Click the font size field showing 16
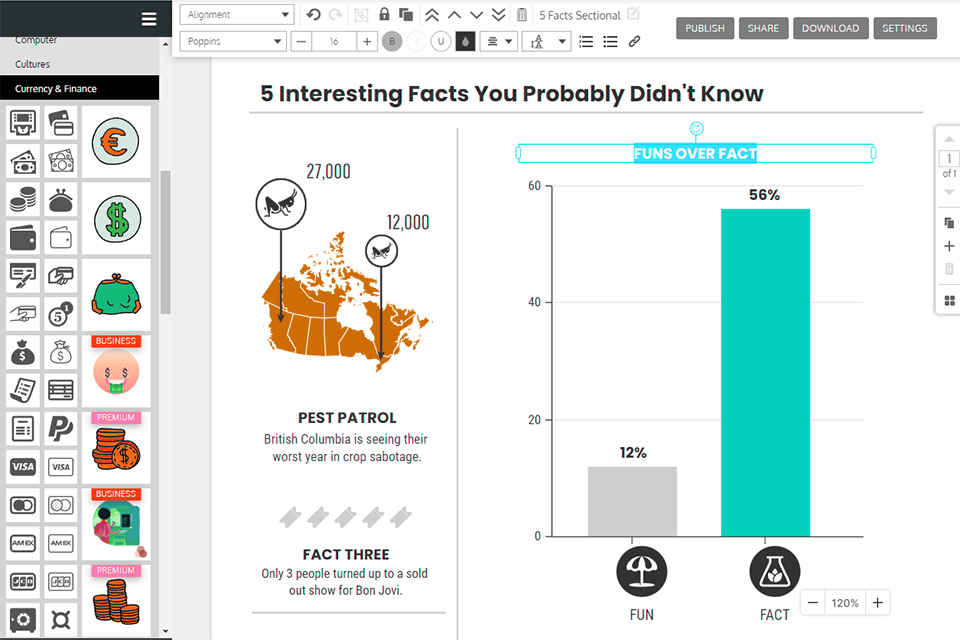This screenshot has width=960, height=640. click(334, 42)
